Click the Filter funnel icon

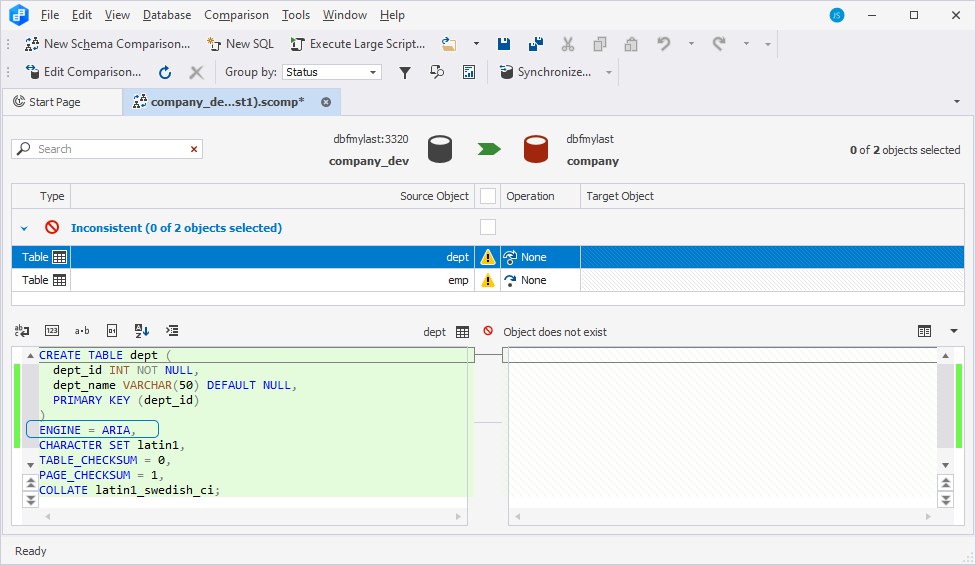pyautogui.click(x=405, y=72)
